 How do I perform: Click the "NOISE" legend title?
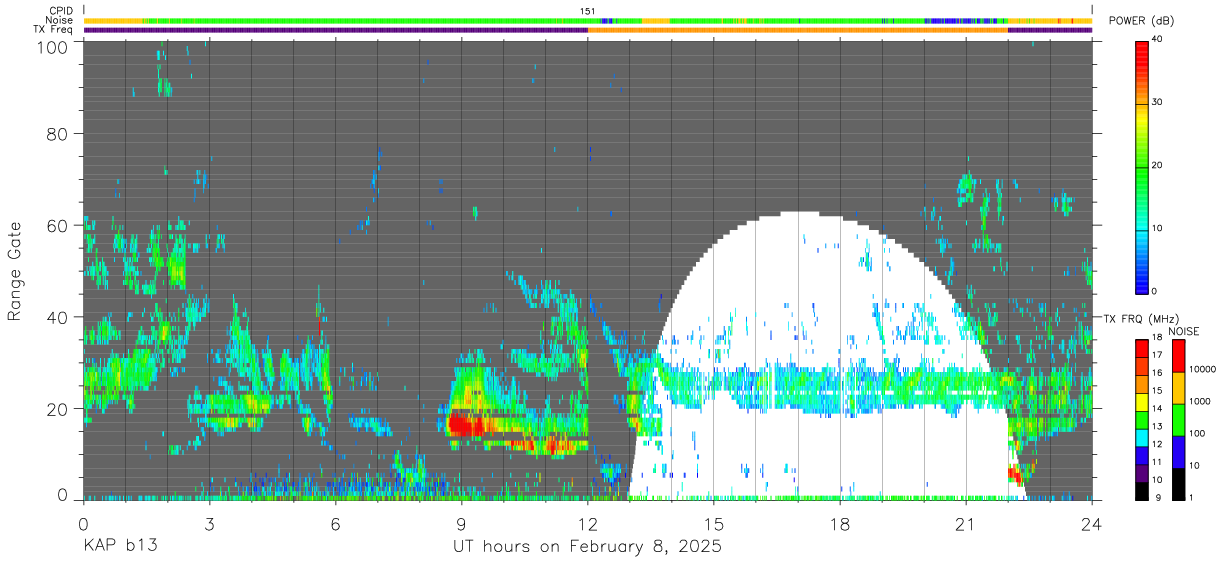[1184, 331]
